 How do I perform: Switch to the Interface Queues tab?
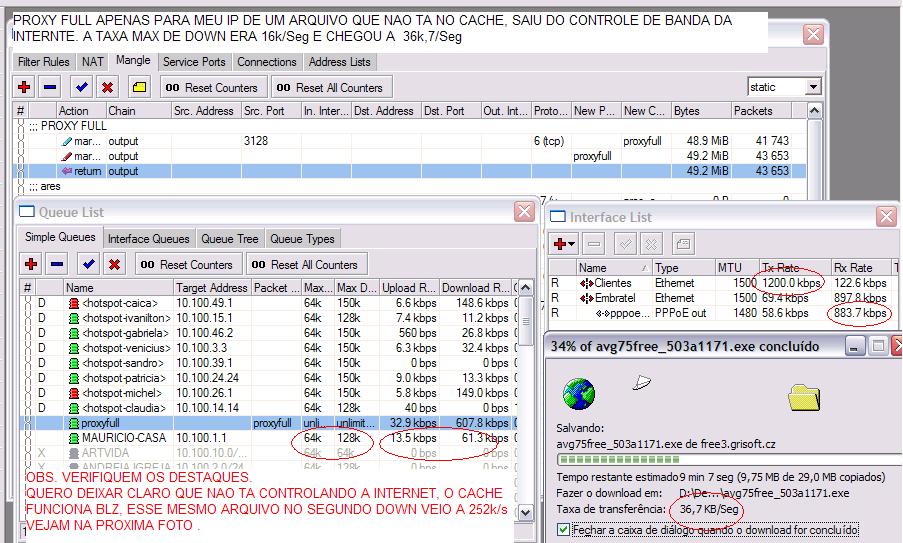pos(149,238)
